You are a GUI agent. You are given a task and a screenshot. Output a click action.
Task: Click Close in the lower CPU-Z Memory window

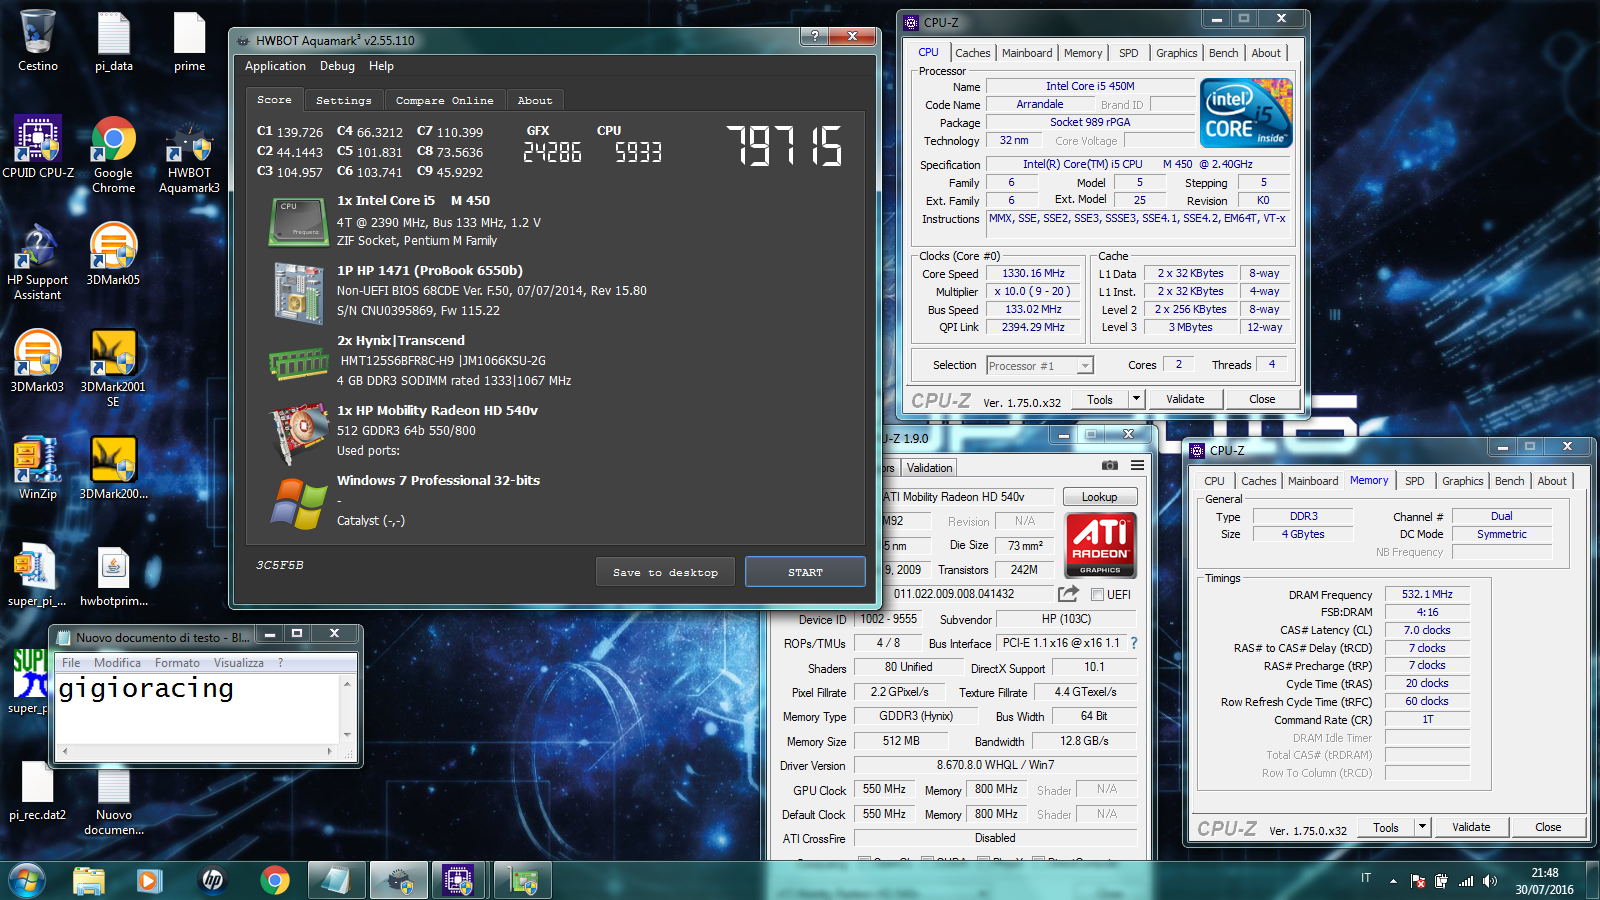(x=1548, y=827)
